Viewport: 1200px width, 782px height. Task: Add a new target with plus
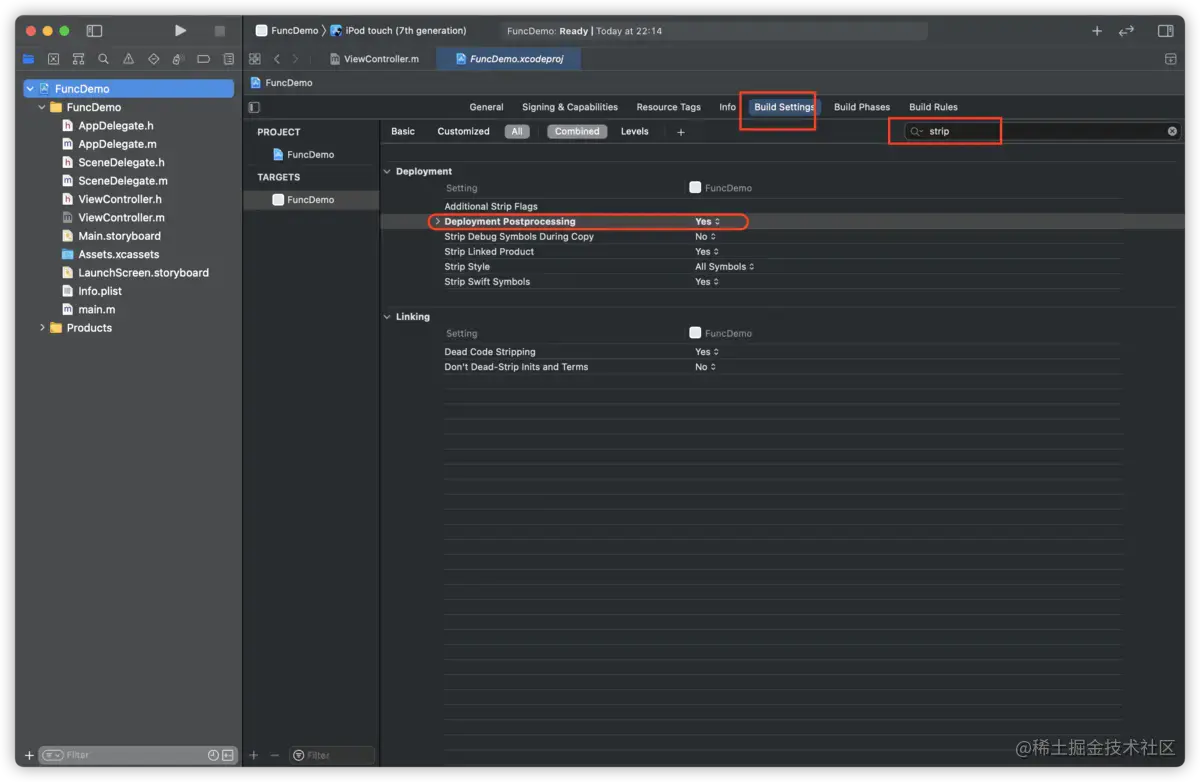pyautogui.click(x=254, y=755)
